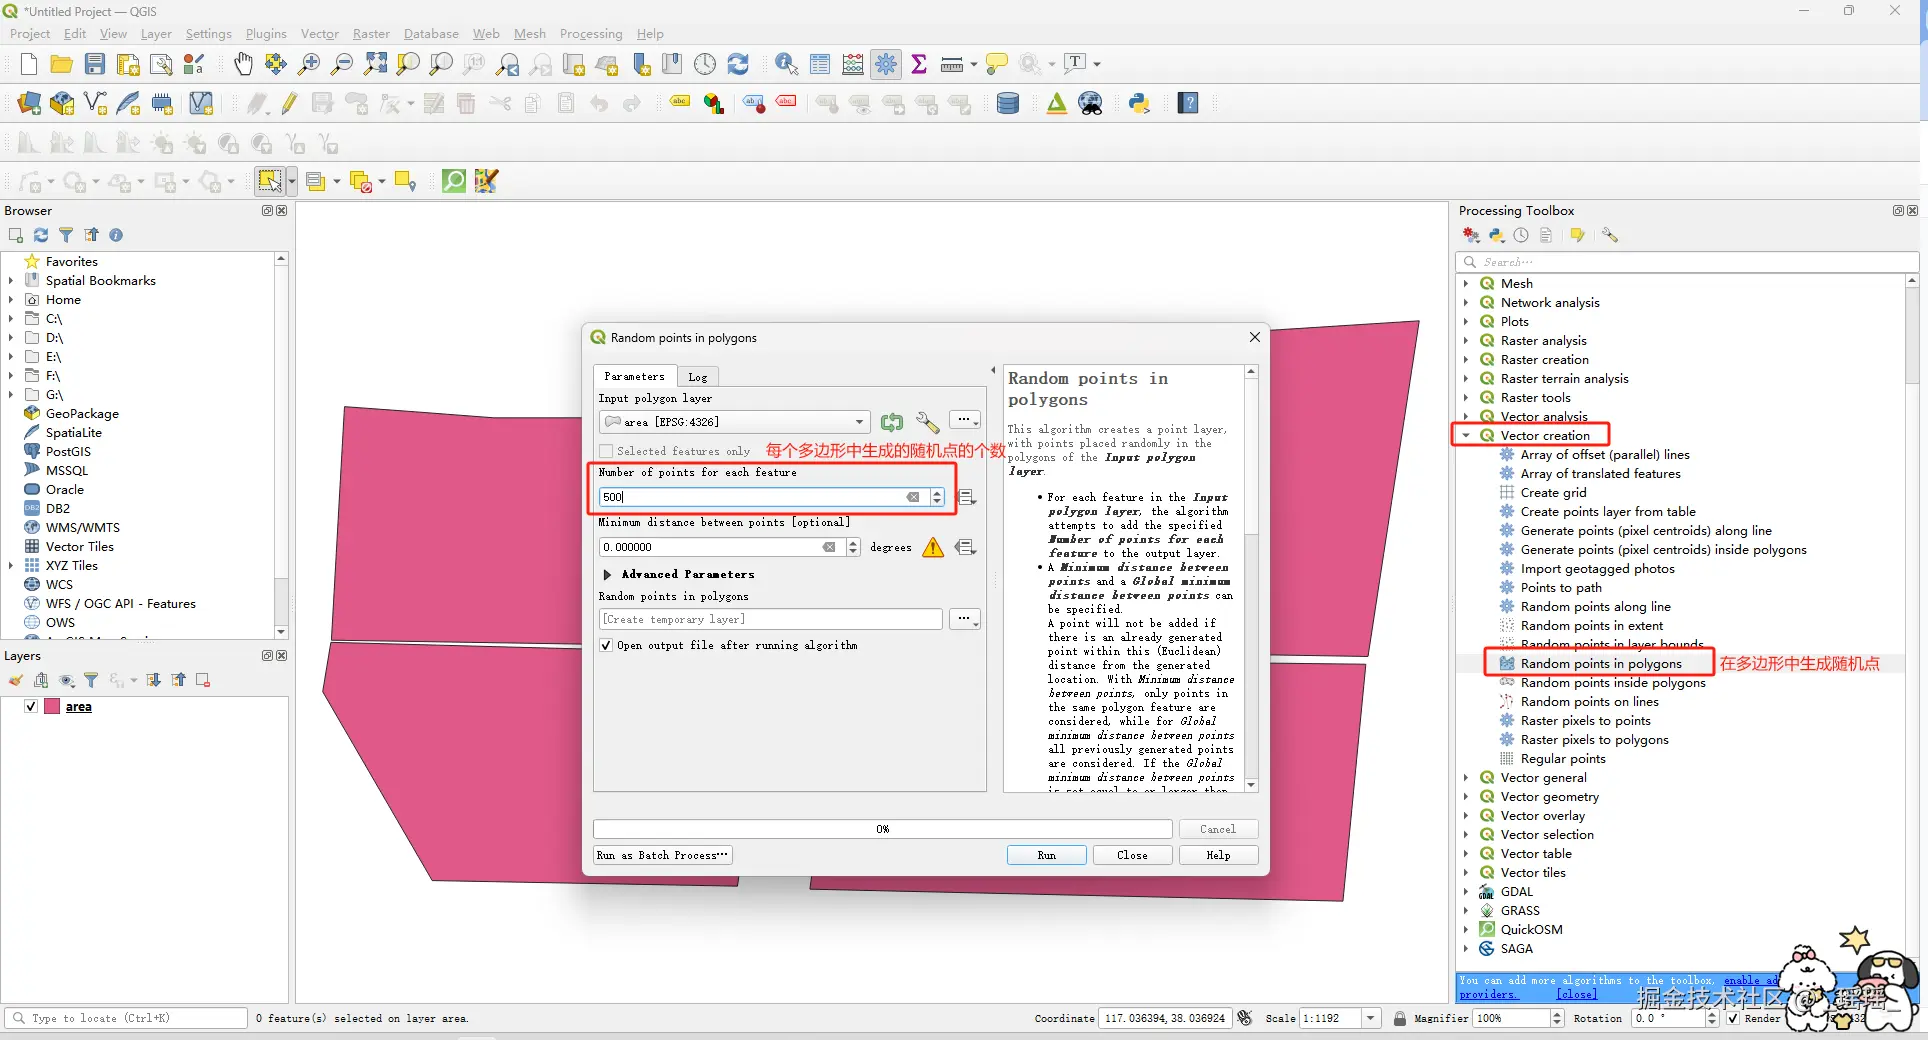The width and height of the screenshot is (1928, 1040).
Task: Open the Plugins menu
Action: [x=266, y=34]
